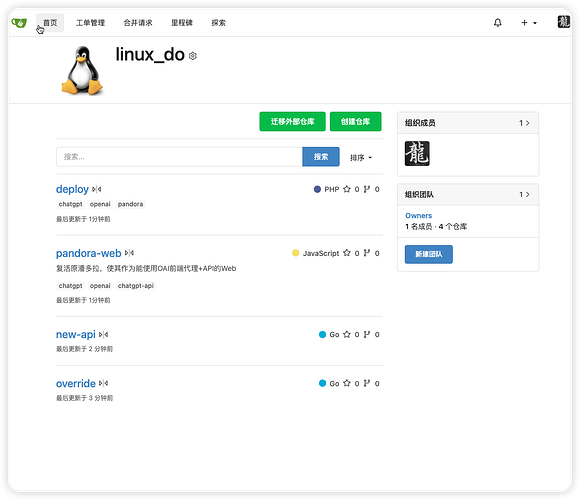This screenshot has height=500, width=580.
Task: Open the deploy repository
Action: (72, 189)
